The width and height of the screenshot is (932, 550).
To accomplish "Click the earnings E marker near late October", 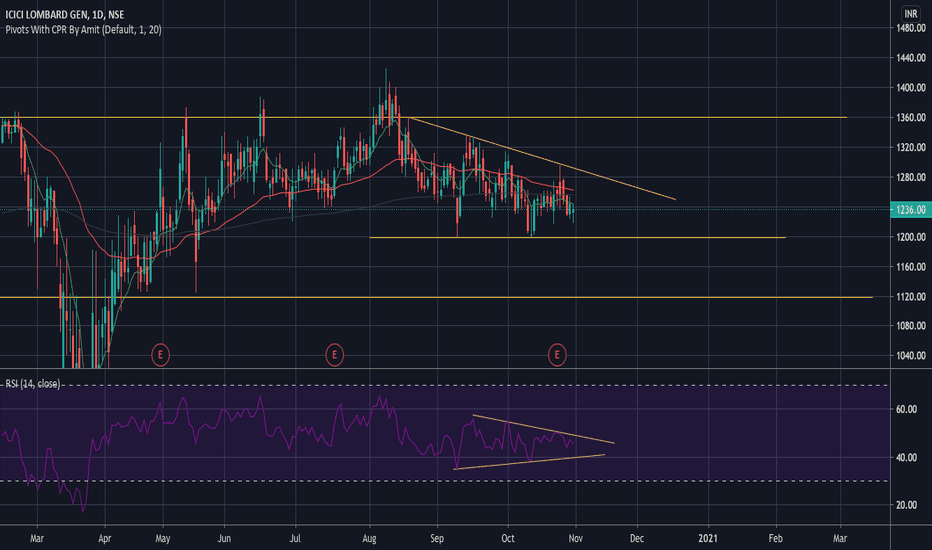I will [557, 355].
